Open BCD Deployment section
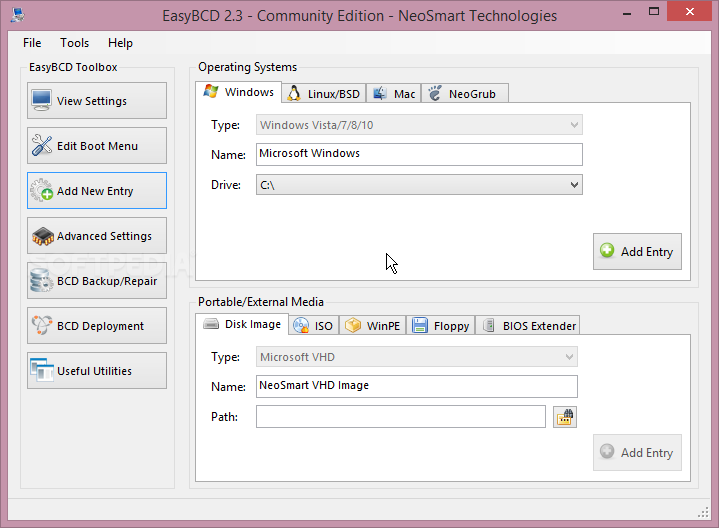The height and width of the screenshot is (528, 719). [x=97, y=325]
